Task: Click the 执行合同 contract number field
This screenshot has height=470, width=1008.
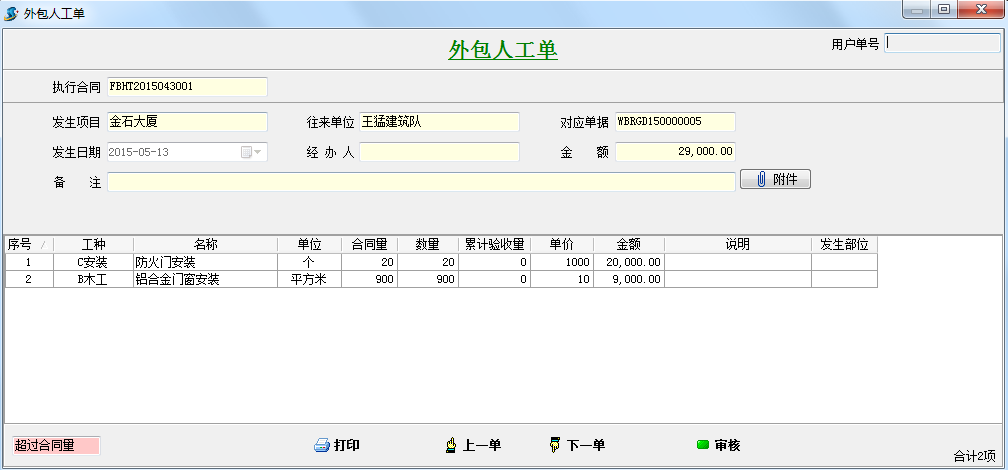Action: tap(187, 87)
